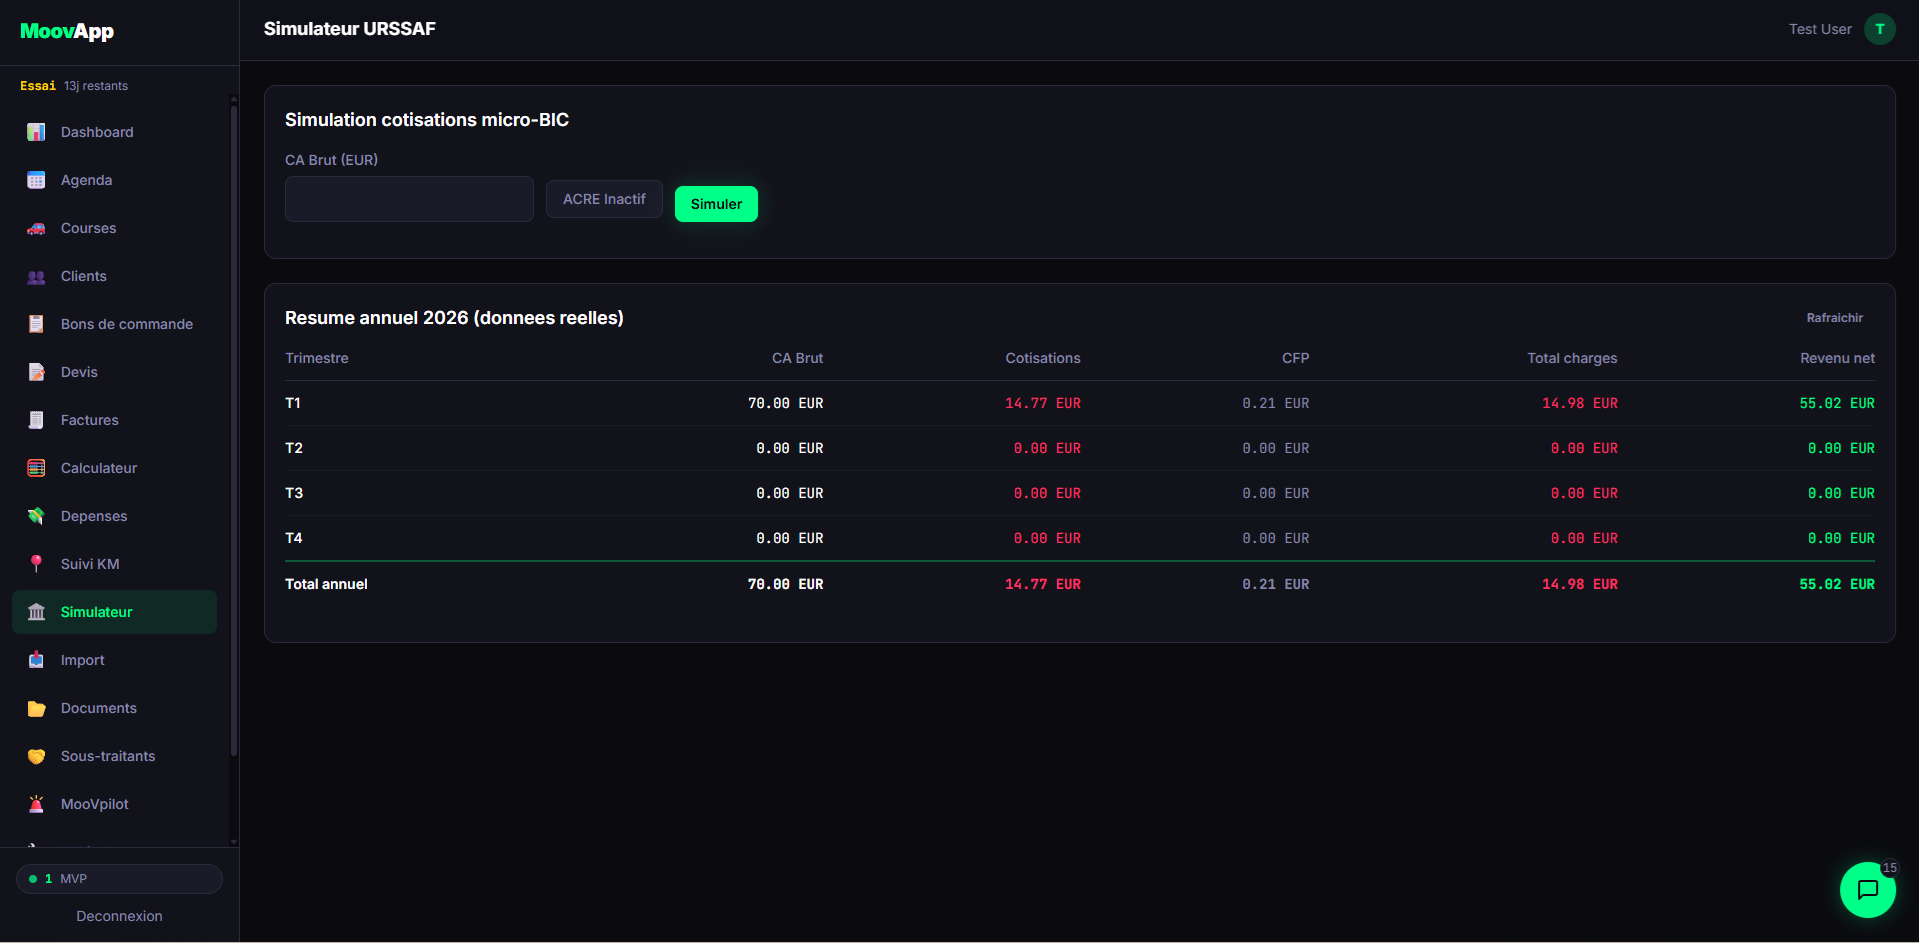
Task: Click the Test User name
Action: 1820,29
